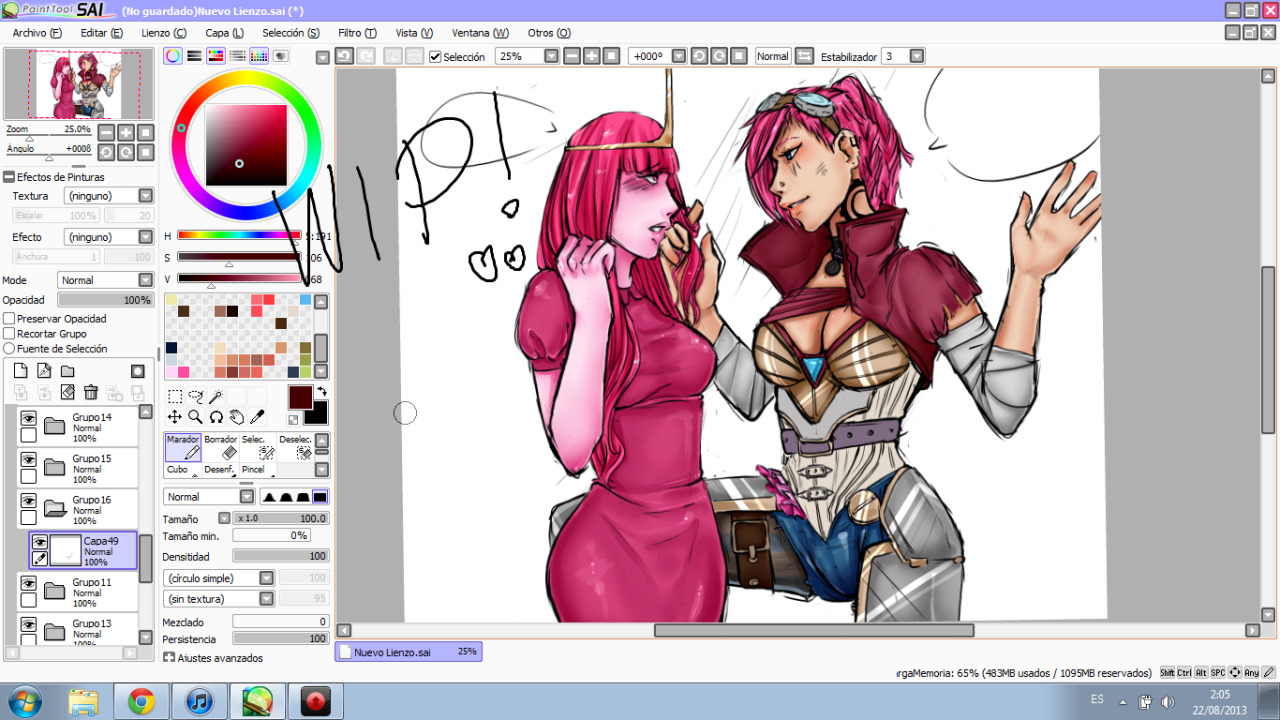Viewport: 1280px width, 720px height.
Task: Open the Textura dropdown
Action: [109, 196]
